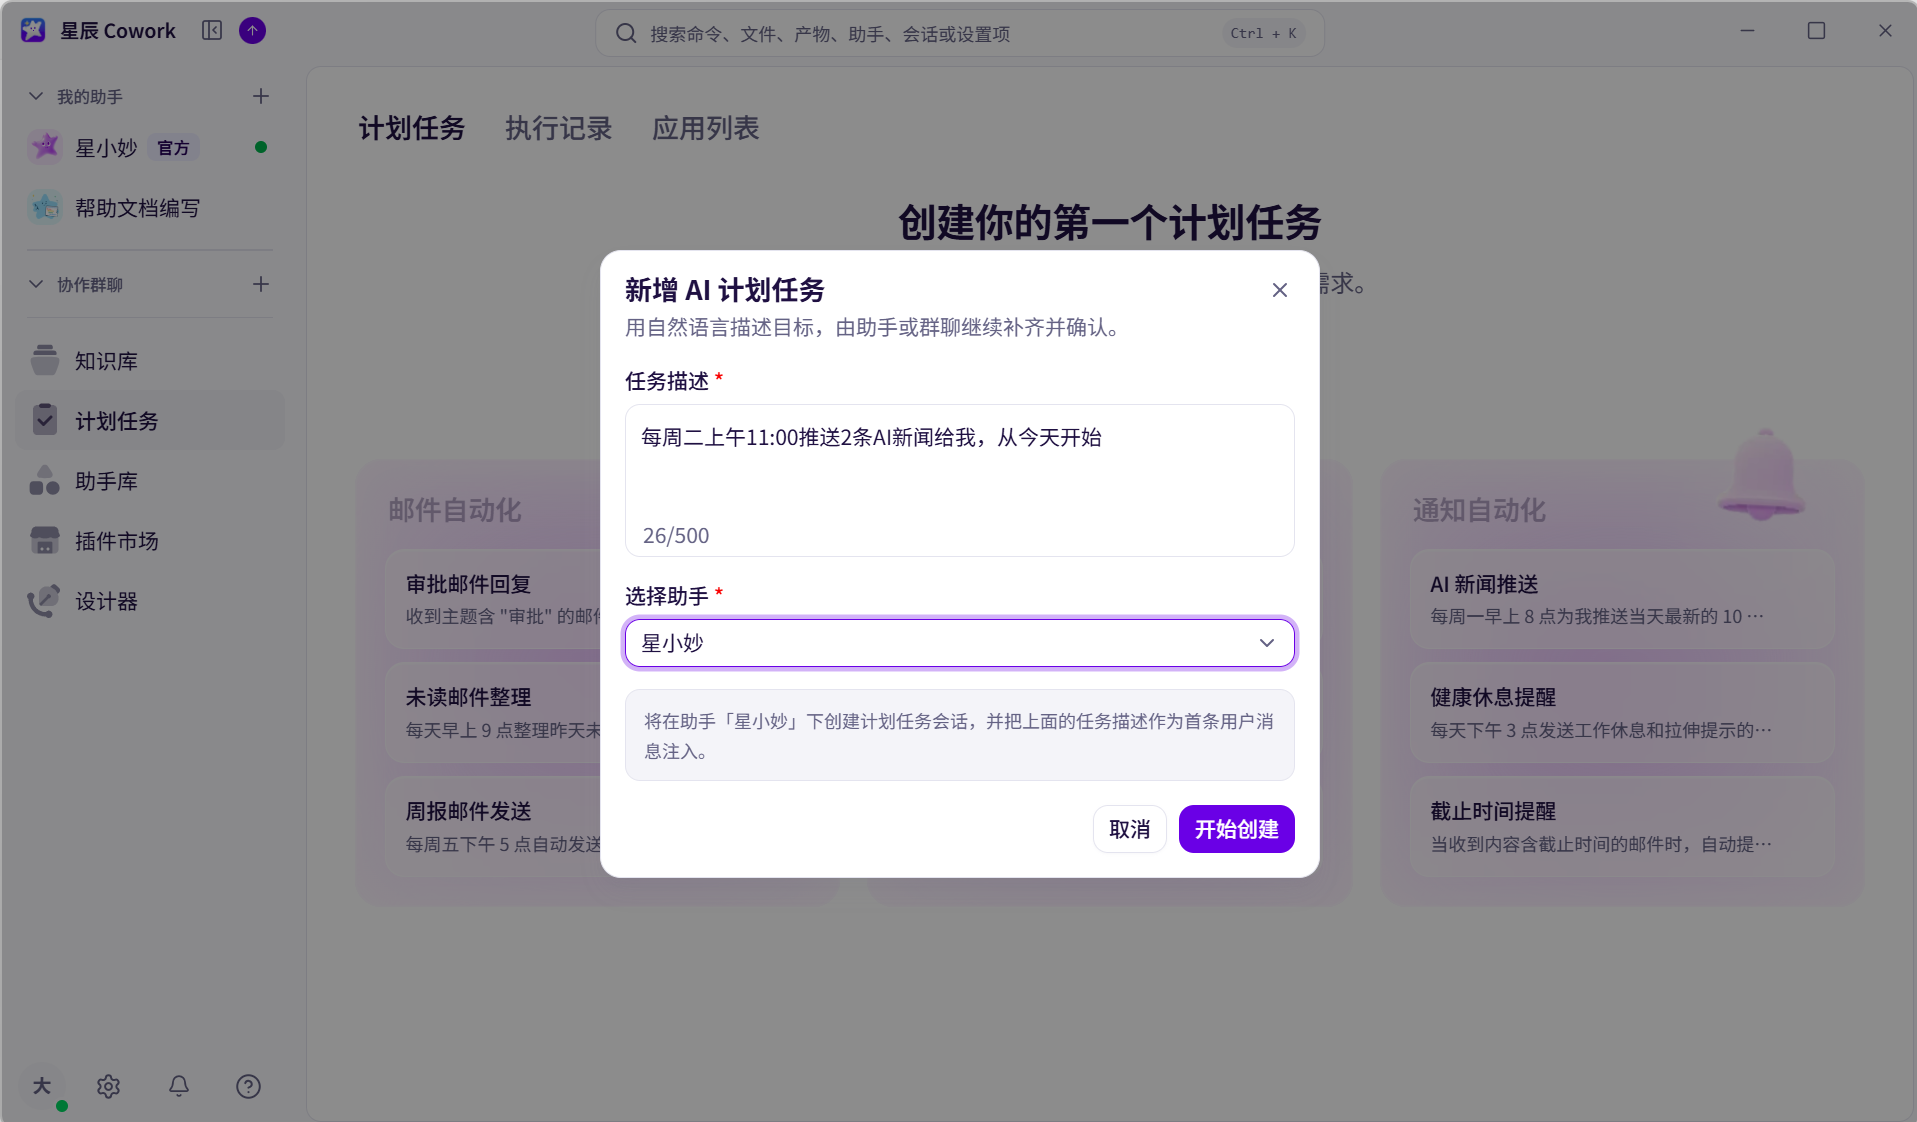
Task: Click the 助手库 sidebar icon
Action: (45, 480)
